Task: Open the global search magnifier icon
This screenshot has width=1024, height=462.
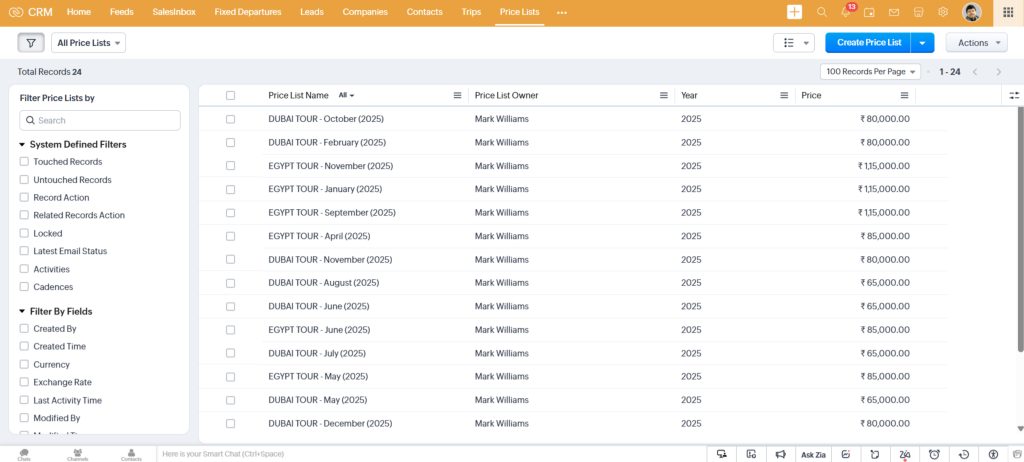Action: coord(822,12)
